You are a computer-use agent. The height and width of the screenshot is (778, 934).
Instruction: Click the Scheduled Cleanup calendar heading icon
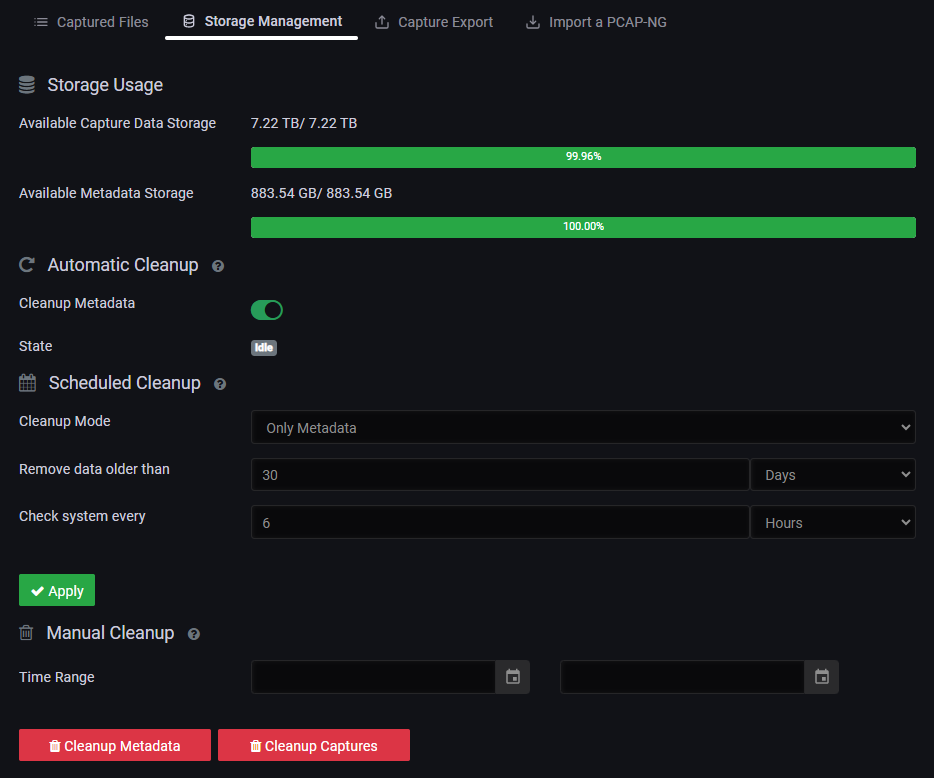pos(28,383)
